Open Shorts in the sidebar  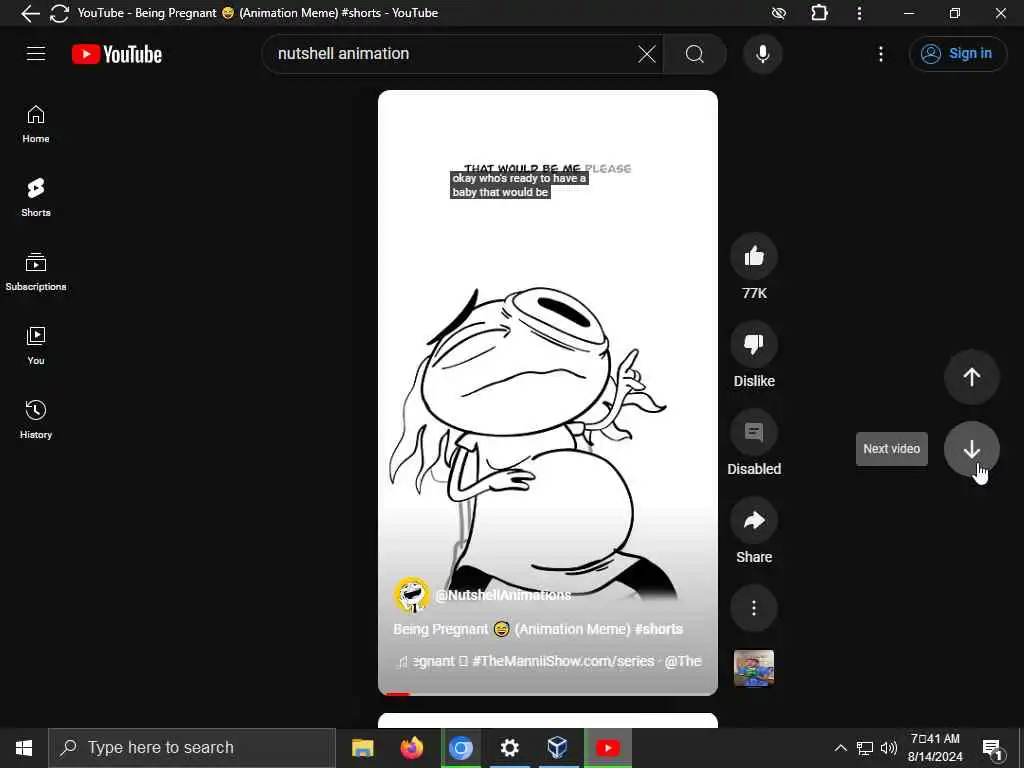[x=36, y=197]
